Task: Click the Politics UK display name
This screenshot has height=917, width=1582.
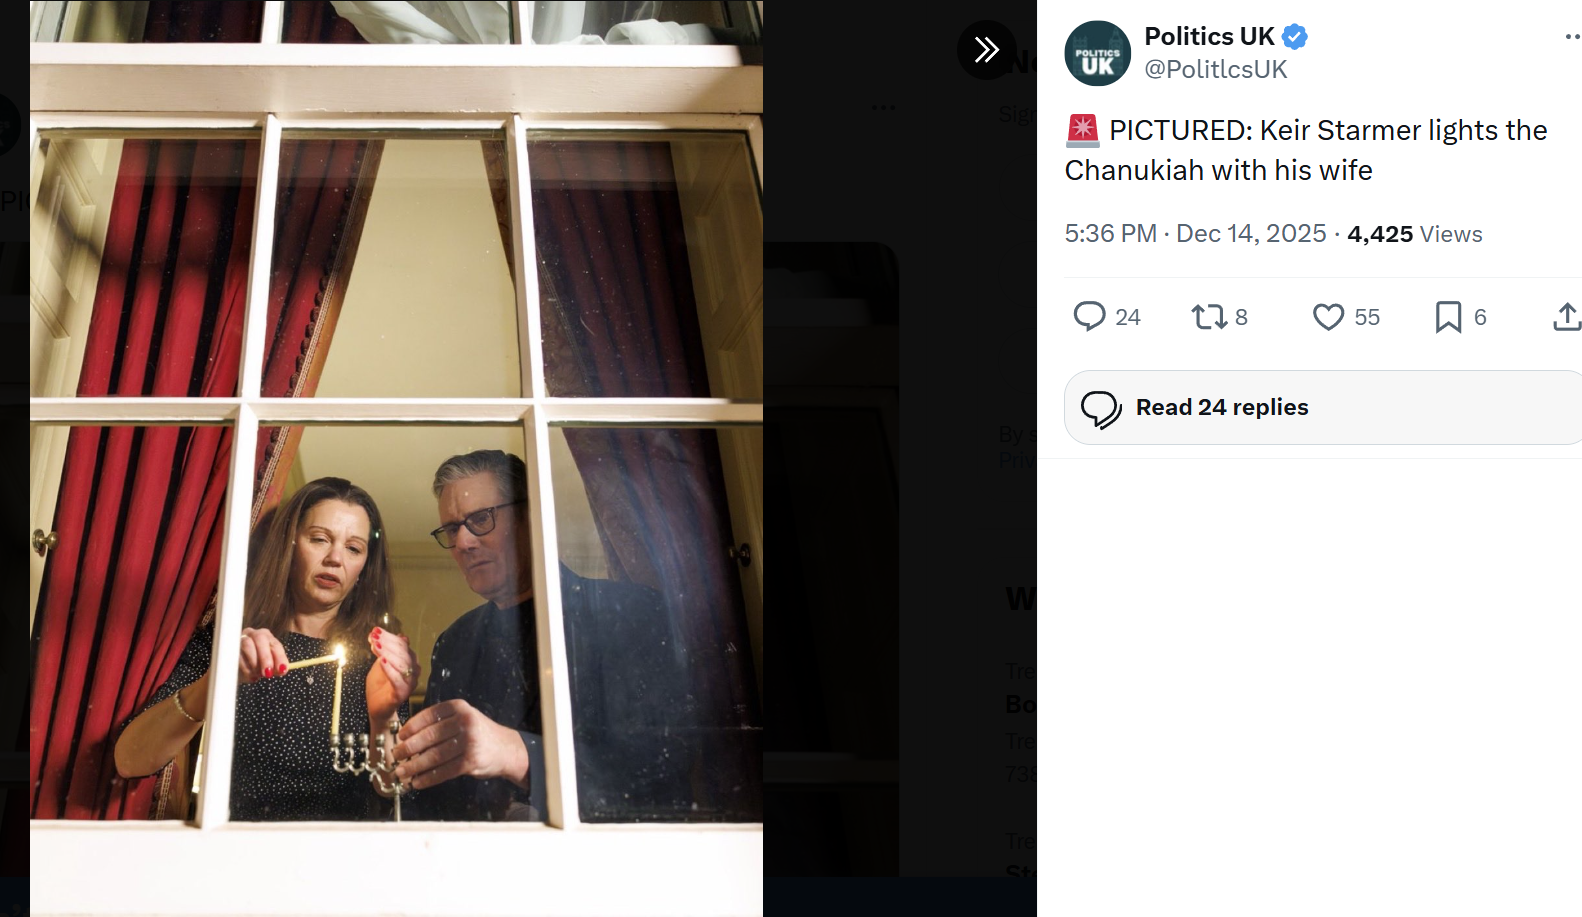Action: 1209,36
